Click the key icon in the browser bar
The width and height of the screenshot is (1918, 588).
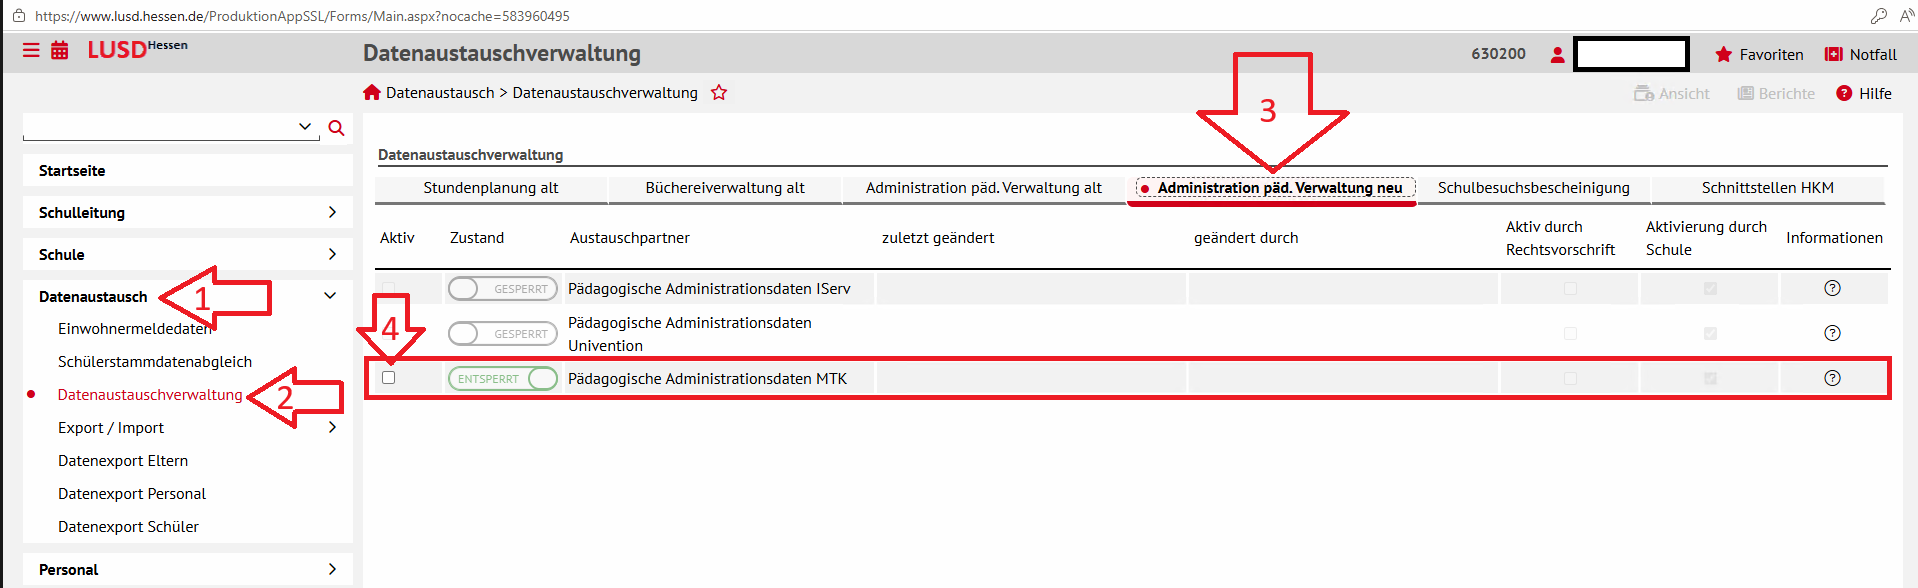click(x=1879, y=16)
